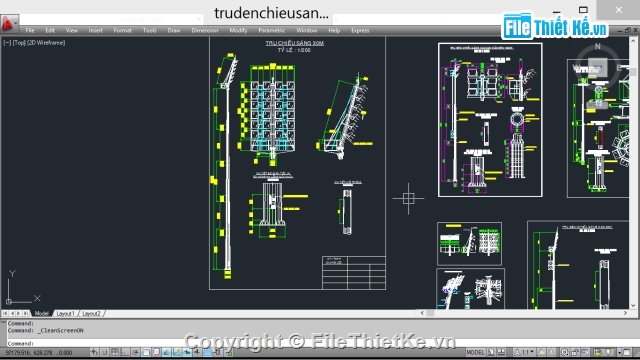Image resolution: width=640 pixels, height=360 pixels.
Task: Open the AutoCAD application menu red A button
Action: coord(8,23)
